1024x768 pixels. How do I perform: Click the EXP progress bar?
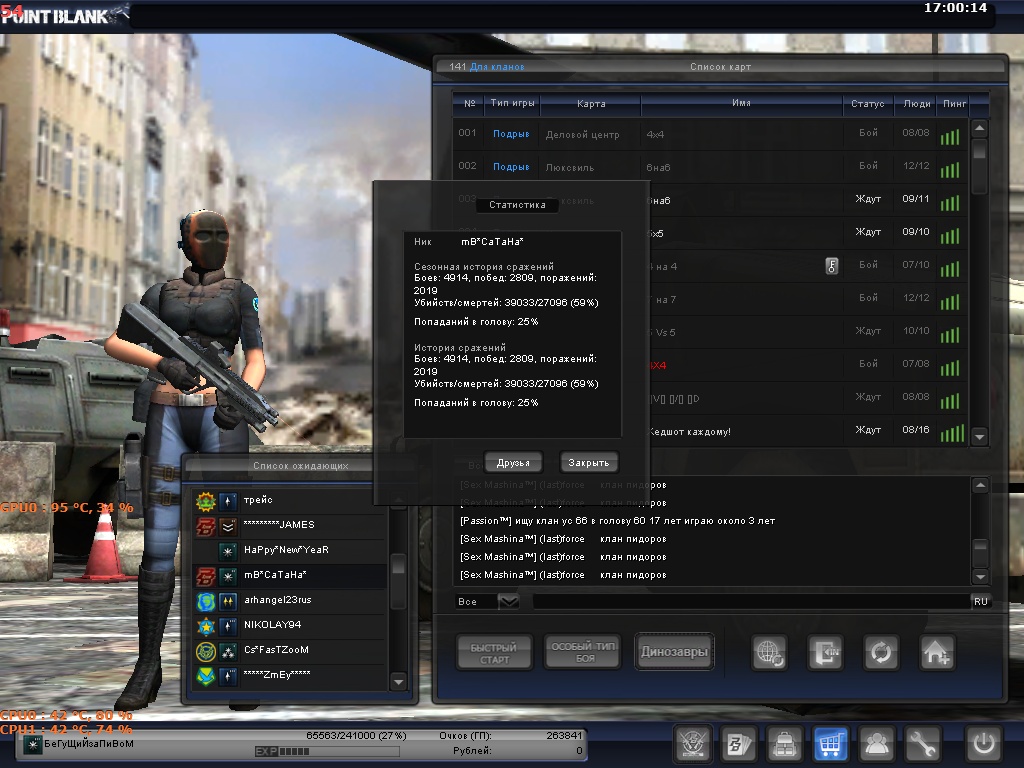pos(327,752)
